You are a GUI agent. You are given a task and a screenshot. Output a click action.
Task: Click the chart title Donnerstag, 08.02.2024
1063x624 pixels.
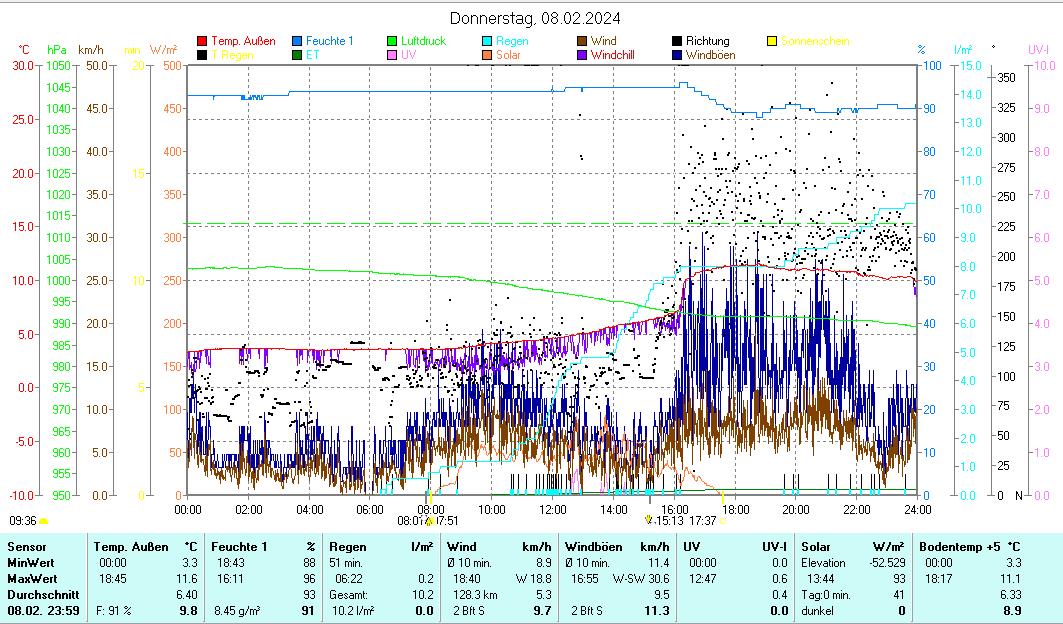coord(534,18)
